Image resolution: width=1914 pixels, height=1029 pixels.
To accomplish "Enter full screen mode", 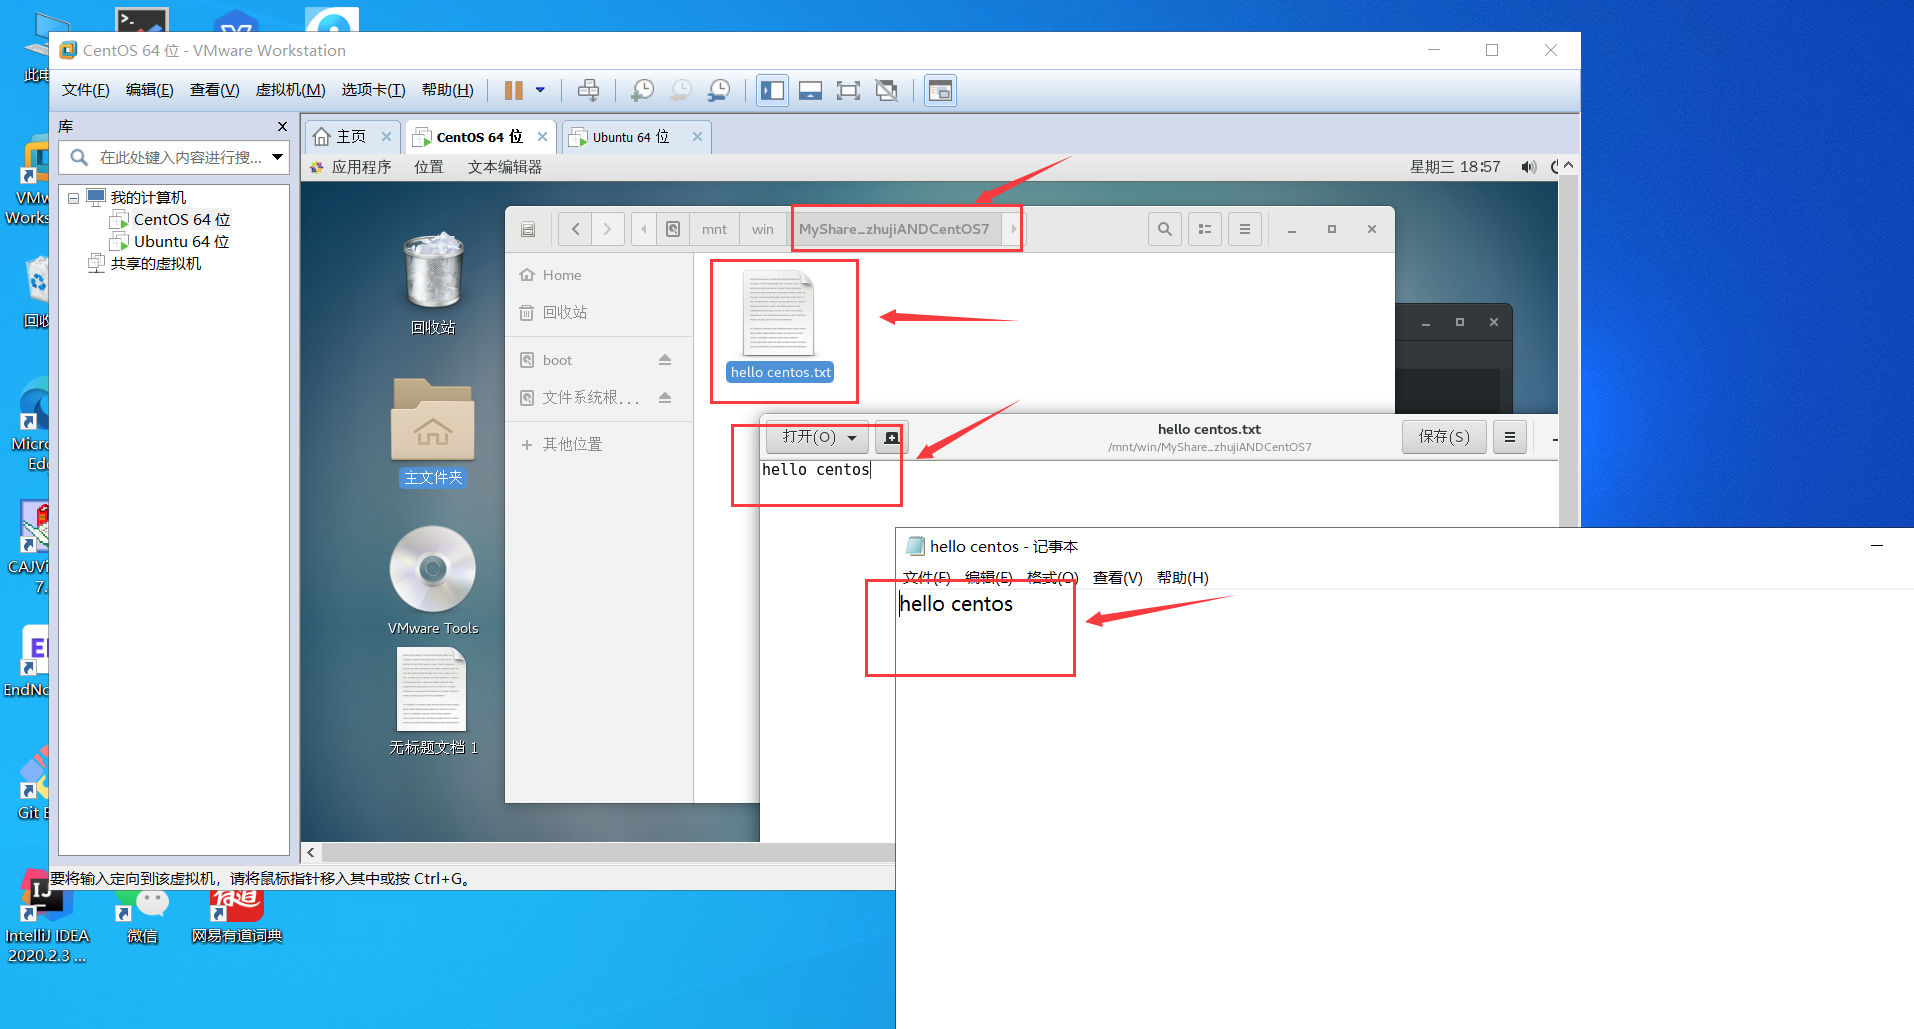I will [849, 90].
